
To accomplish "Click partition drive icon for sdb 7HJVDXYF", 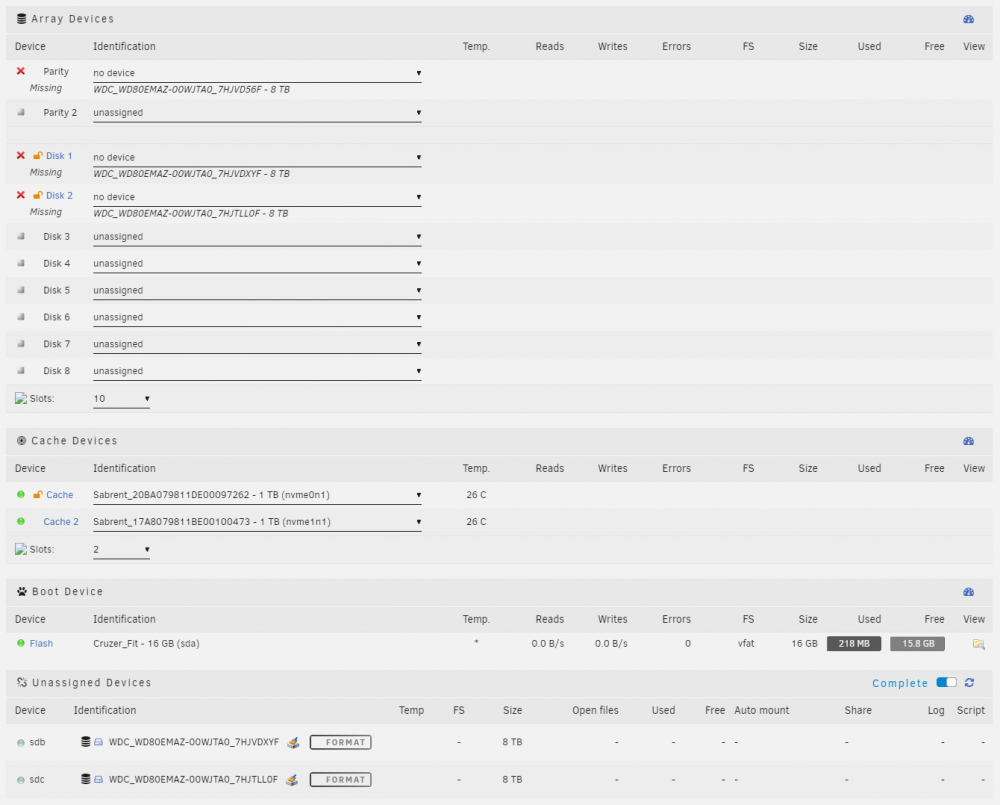I will (x=98, y=742).
